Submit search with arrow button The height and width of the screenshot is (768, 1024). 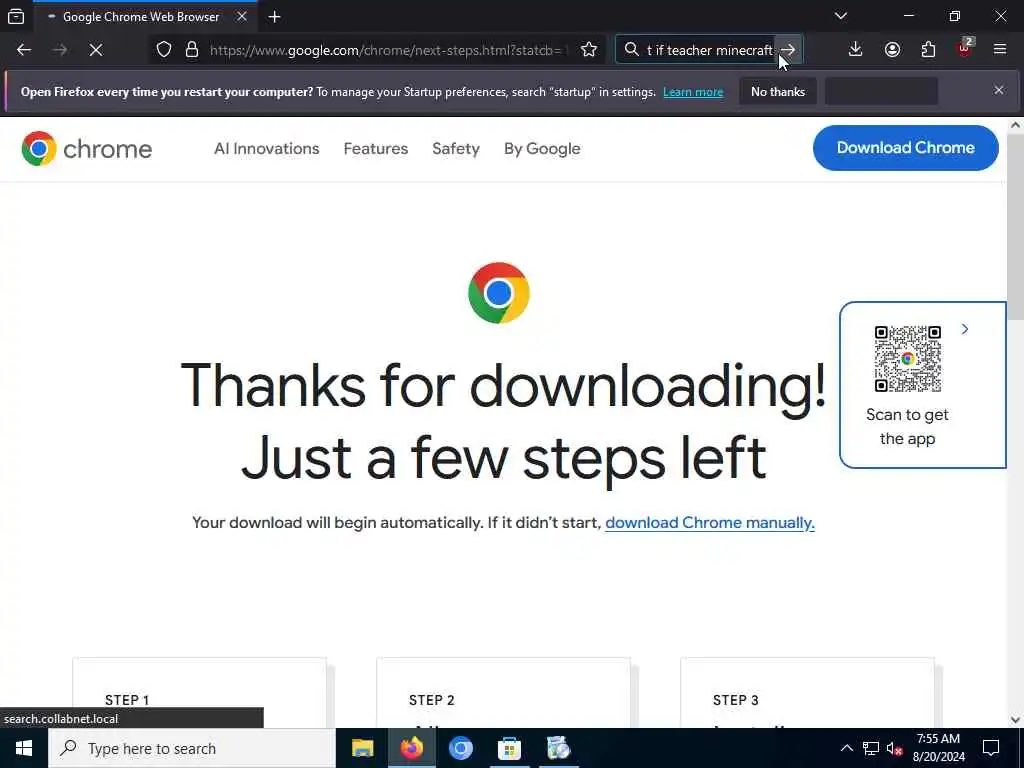coord(788,50)
